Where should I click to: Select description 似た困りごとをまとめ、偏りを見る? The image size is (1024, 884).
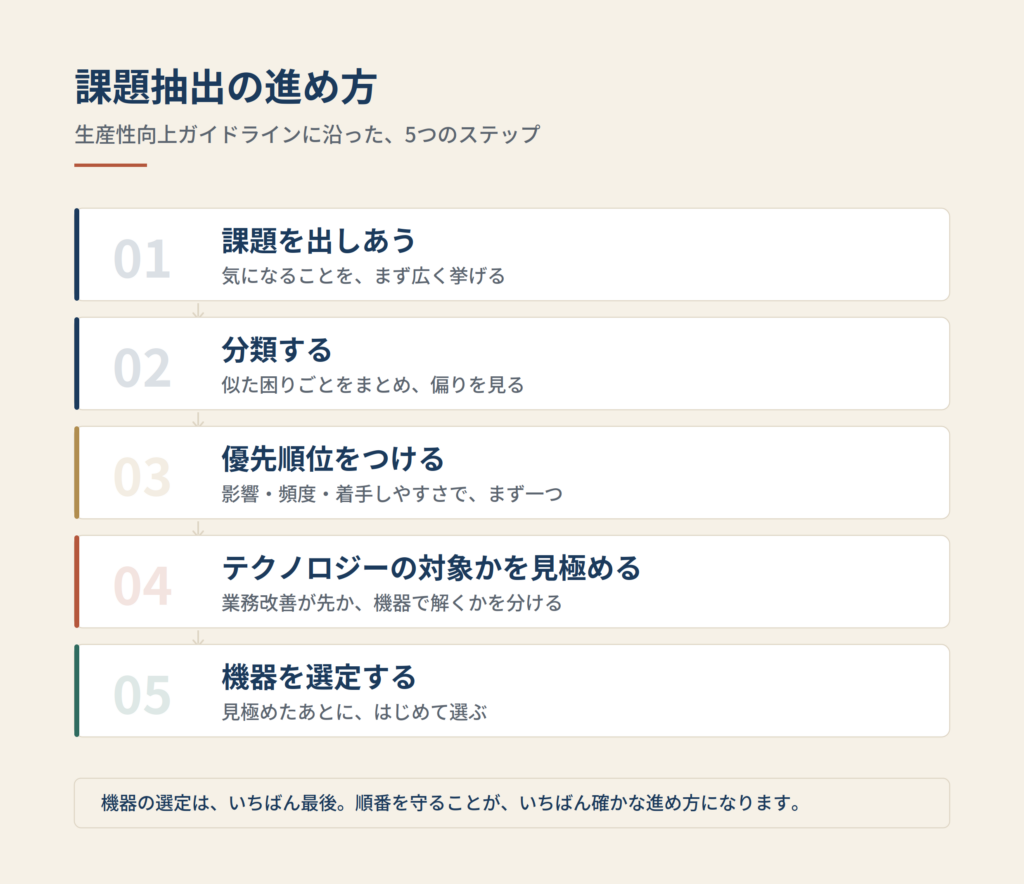point(373,385)
